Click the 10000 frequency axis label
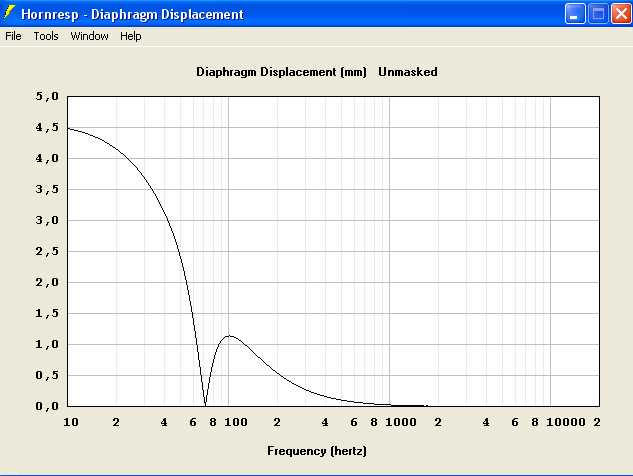The height and width of the screenshot is (476, 633). click(x=566, y=422)
